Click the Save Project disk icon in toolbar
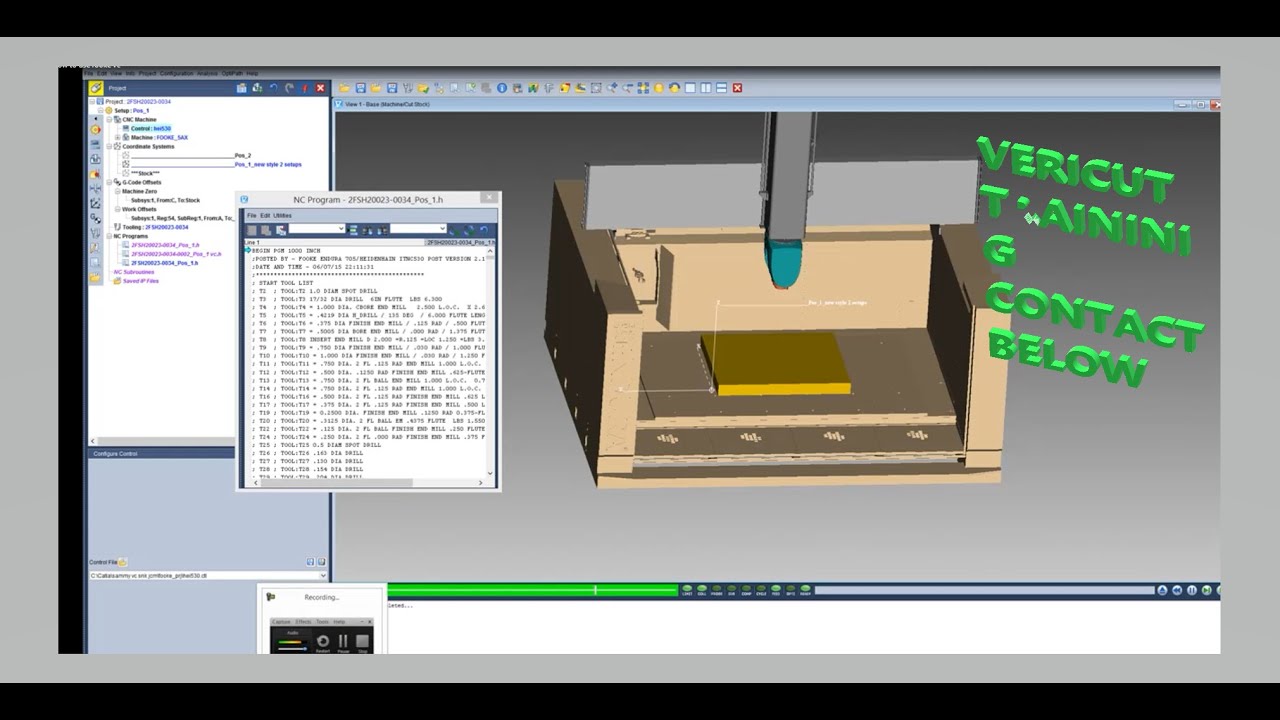The image size is (1280, 720). [360, 88]
